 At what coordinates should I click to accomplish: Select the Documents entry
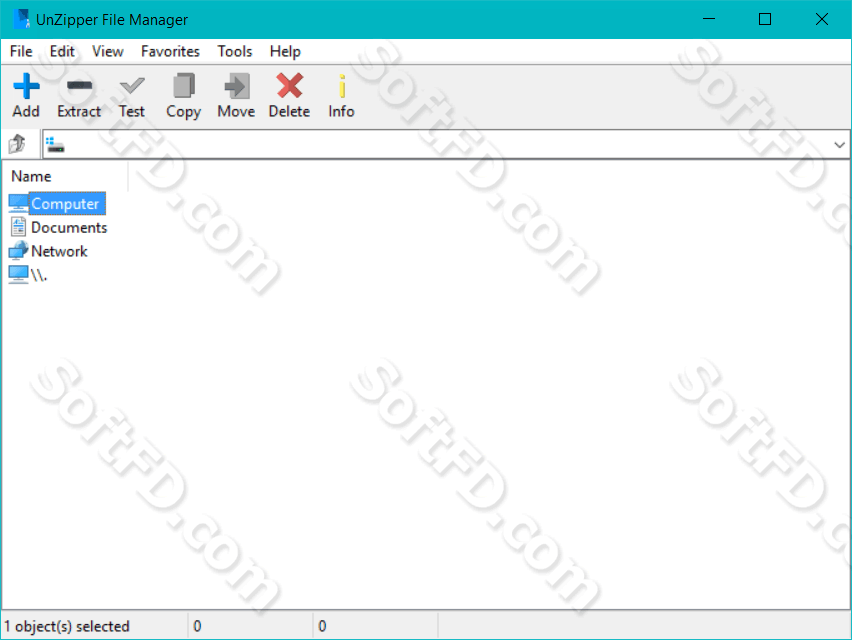[x=69, y=227]
